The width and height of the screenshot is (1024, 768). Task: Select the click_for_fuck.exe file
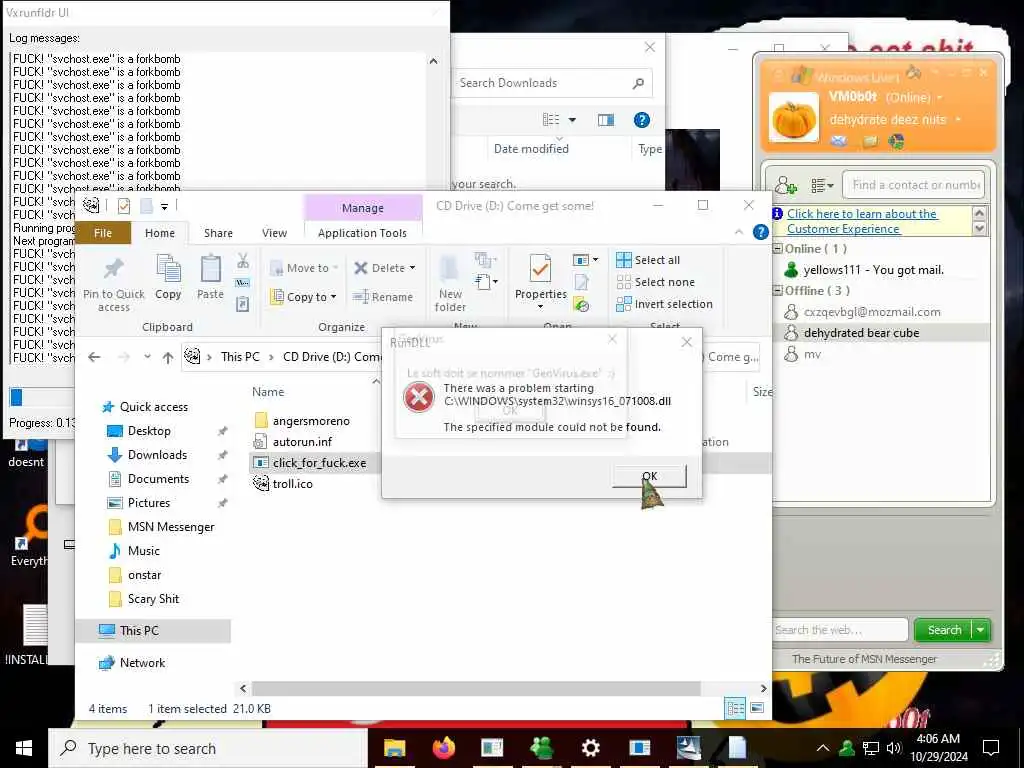point(319,462)
